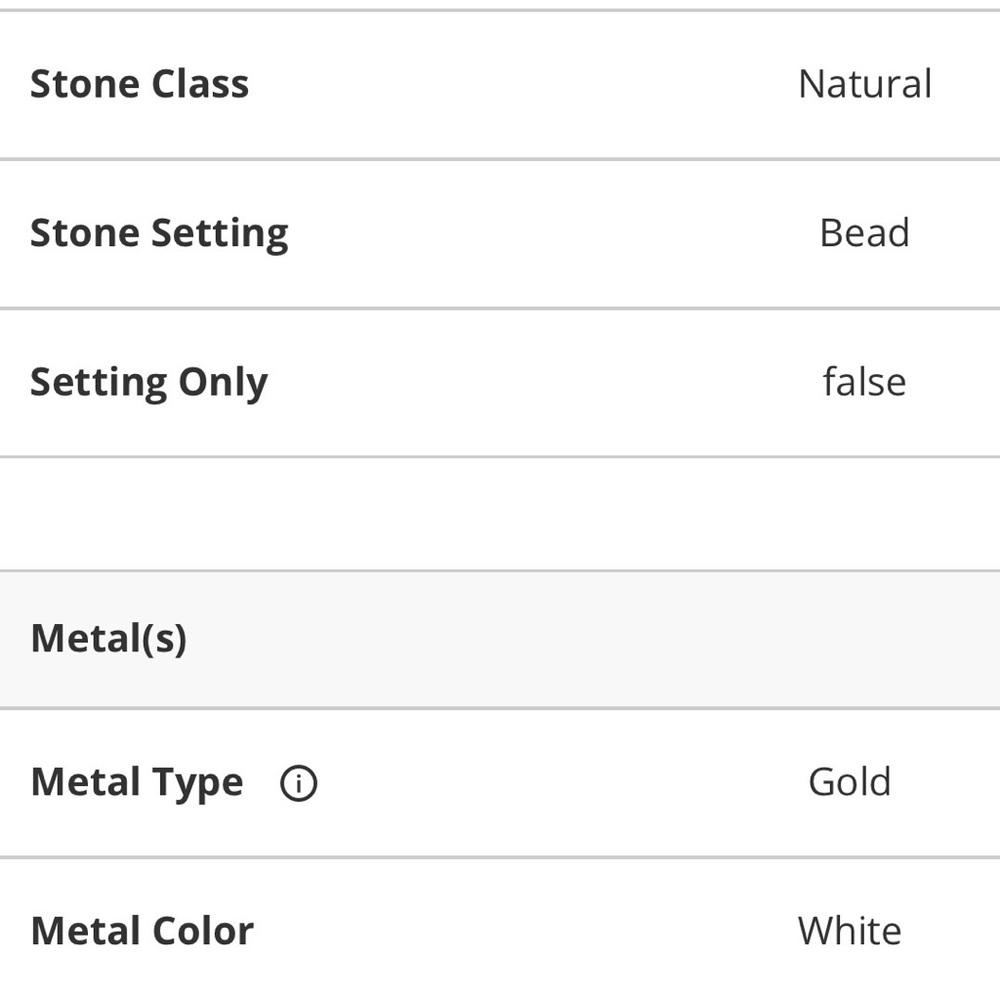Image resolution: width=1000 pixels, height=1000 pixels.
Task: Click the Metal Color label
Action: pyautogui.click(x=142, y=931)
